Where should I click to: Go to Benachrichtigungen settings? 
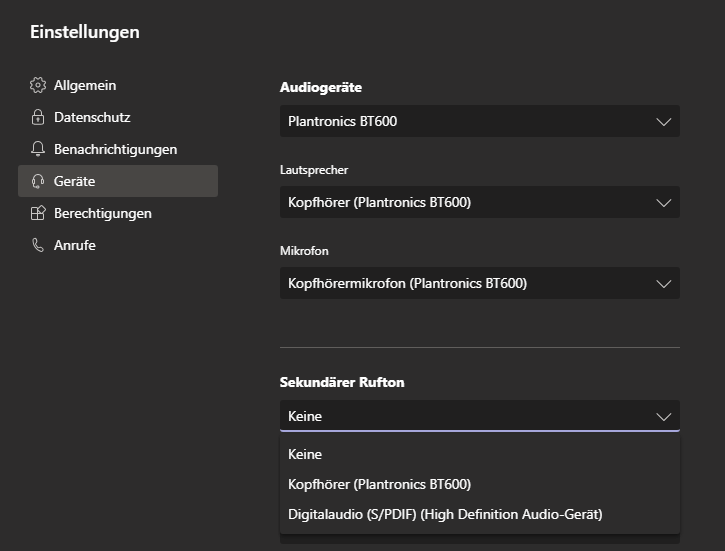[x=115, y=149]
